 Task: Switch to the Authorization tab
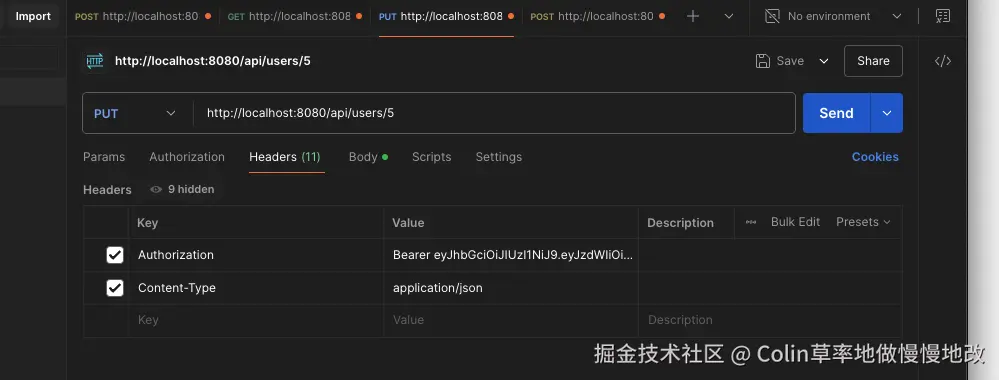[x=187, y=157]
